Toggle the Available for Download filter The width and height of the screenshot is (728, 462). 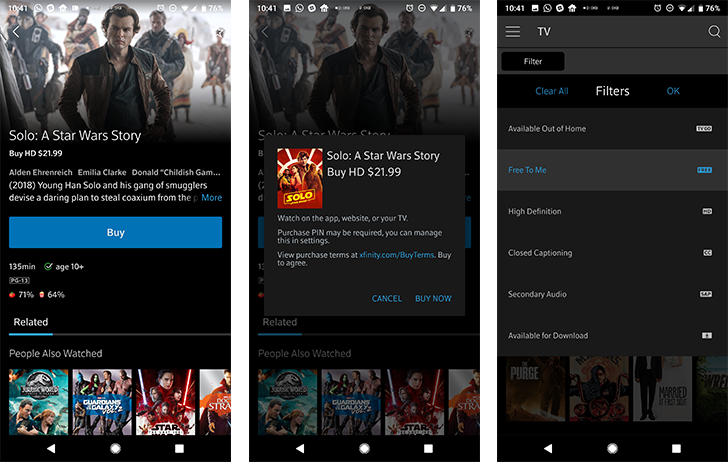(612, 335)
